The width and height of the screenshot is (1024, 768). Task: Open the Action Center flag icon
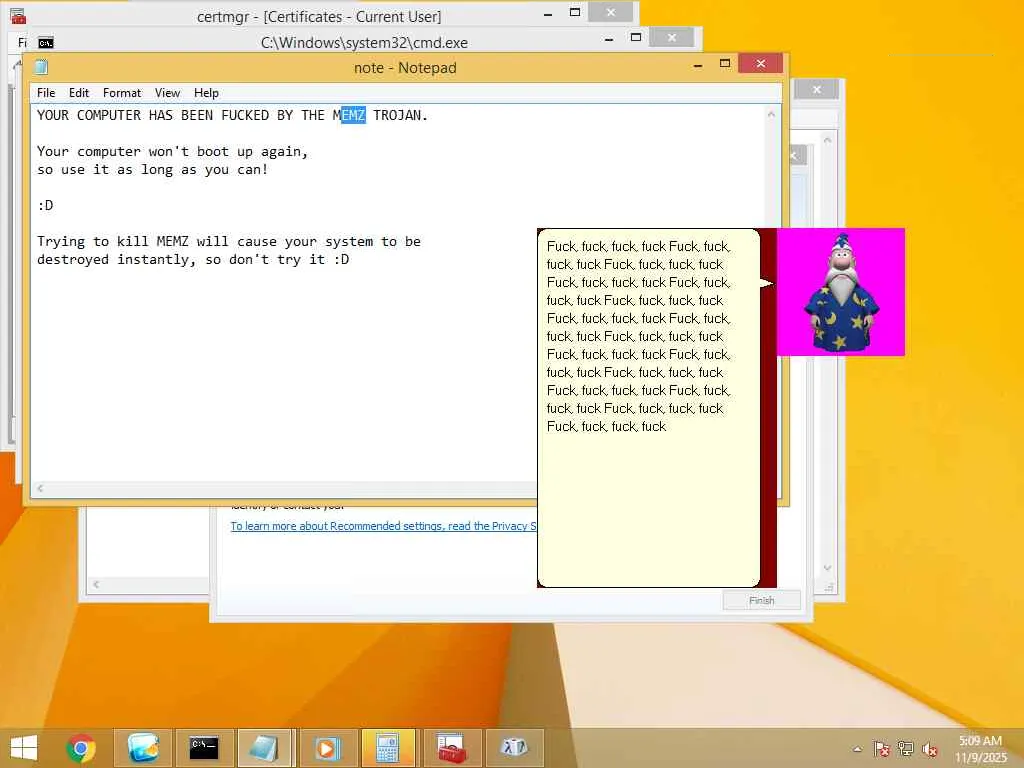pyautogui.click(x=881, y=749)
